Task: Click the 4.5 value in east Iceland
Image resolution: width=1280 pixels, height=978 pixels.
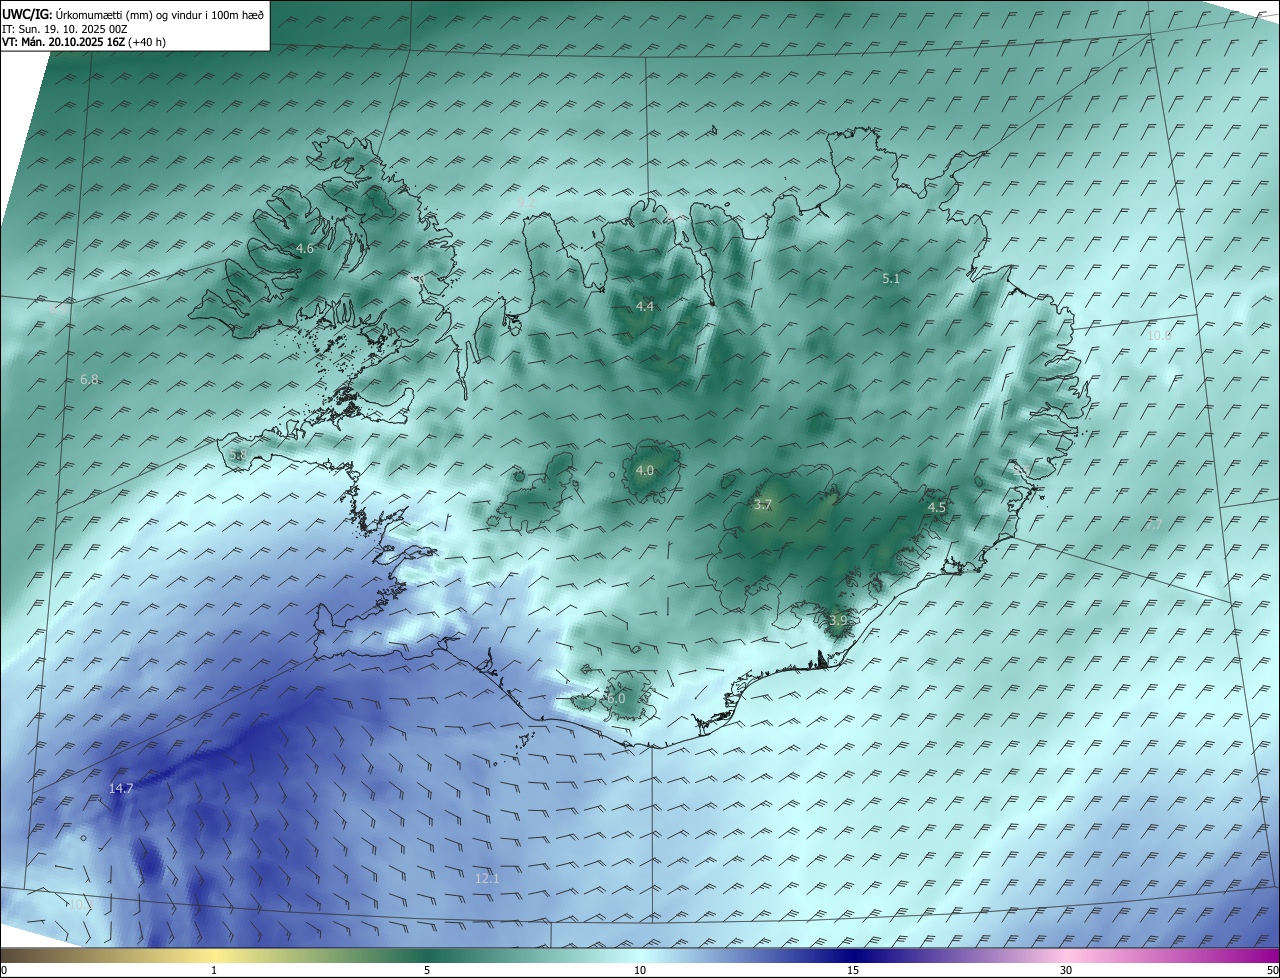Action: point(937,507)
